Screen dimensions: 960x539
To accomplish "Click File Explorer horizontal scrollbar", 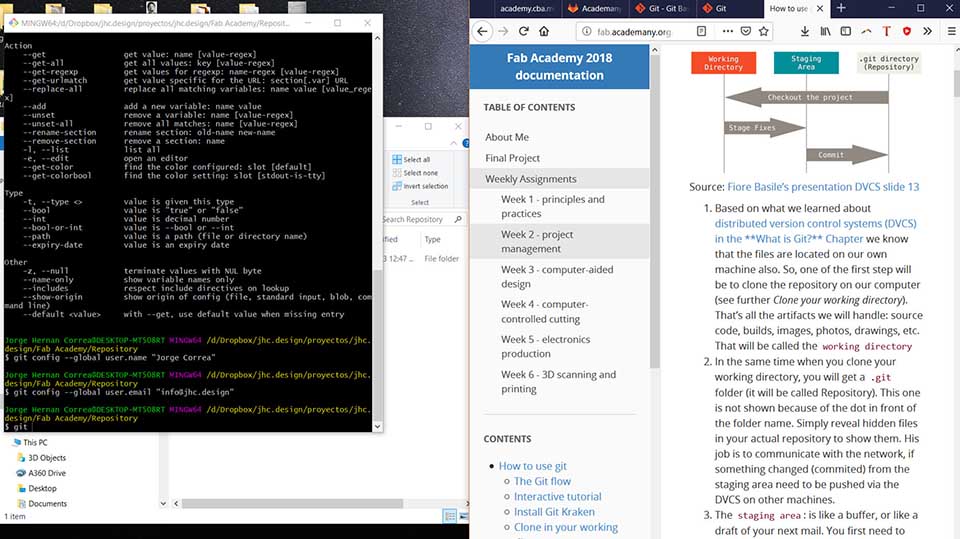I will coord(292,503).
